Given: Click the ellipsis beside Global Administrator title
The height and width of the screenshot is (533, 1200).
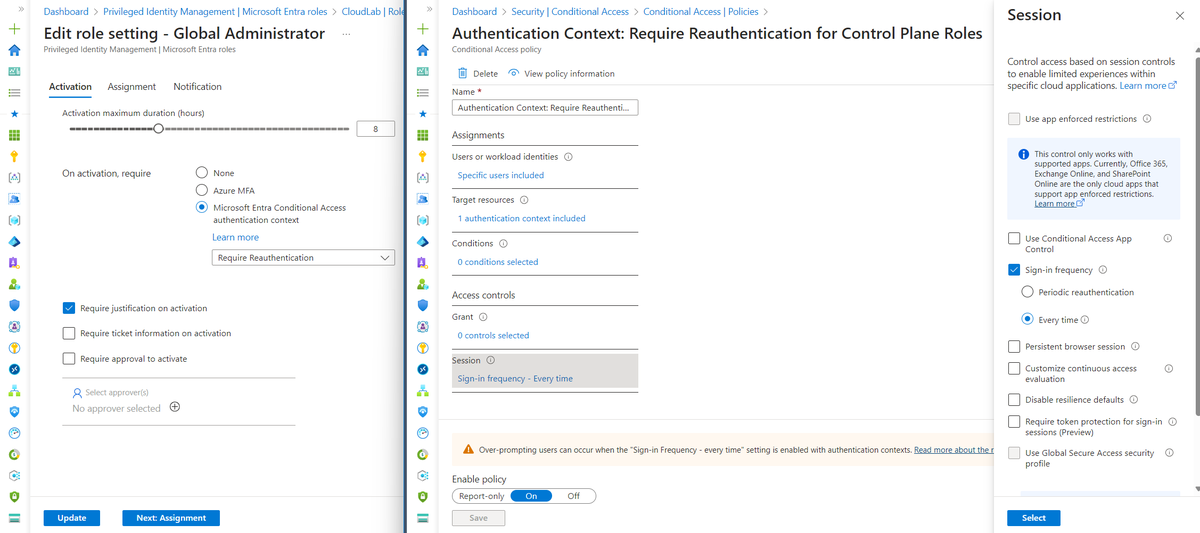Looking at the screenshot, I should tap(346, 34).
